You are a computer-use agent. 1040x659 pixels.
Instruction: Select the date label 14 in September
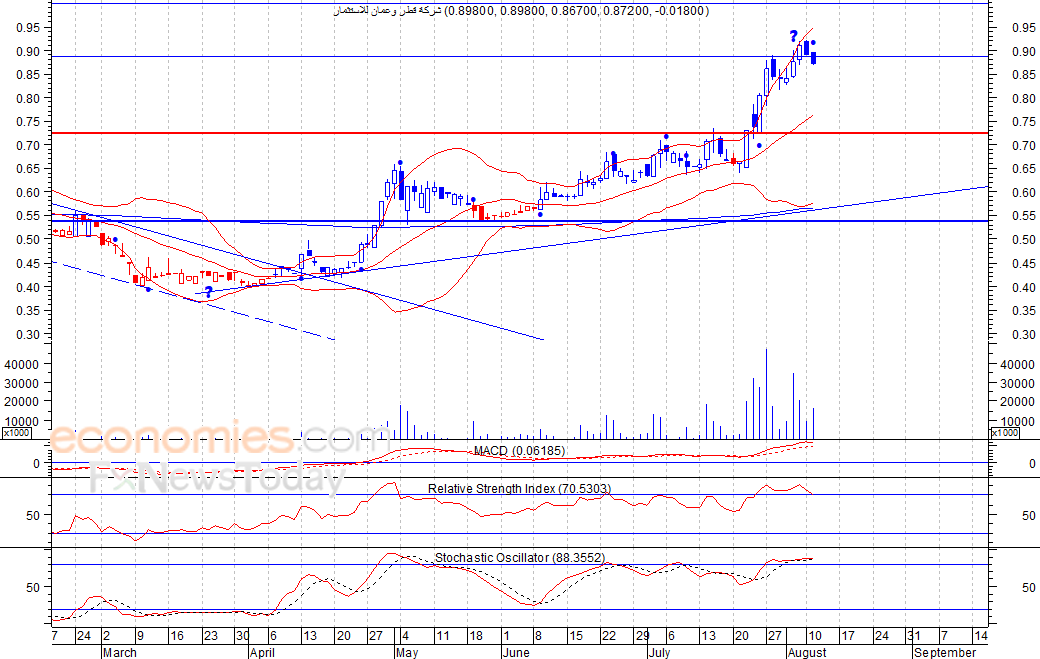[x=980, y=636]
